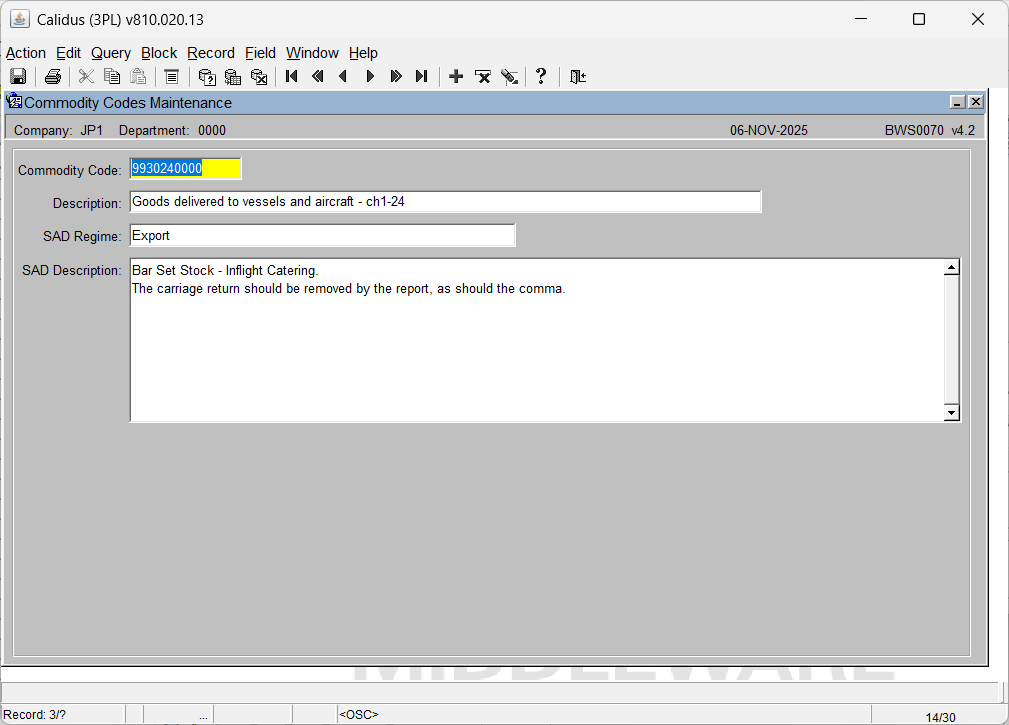1009x725 pixels.
Task: Select the SAD Regime field
Action: pyautogui.click(x=322, y=236)
